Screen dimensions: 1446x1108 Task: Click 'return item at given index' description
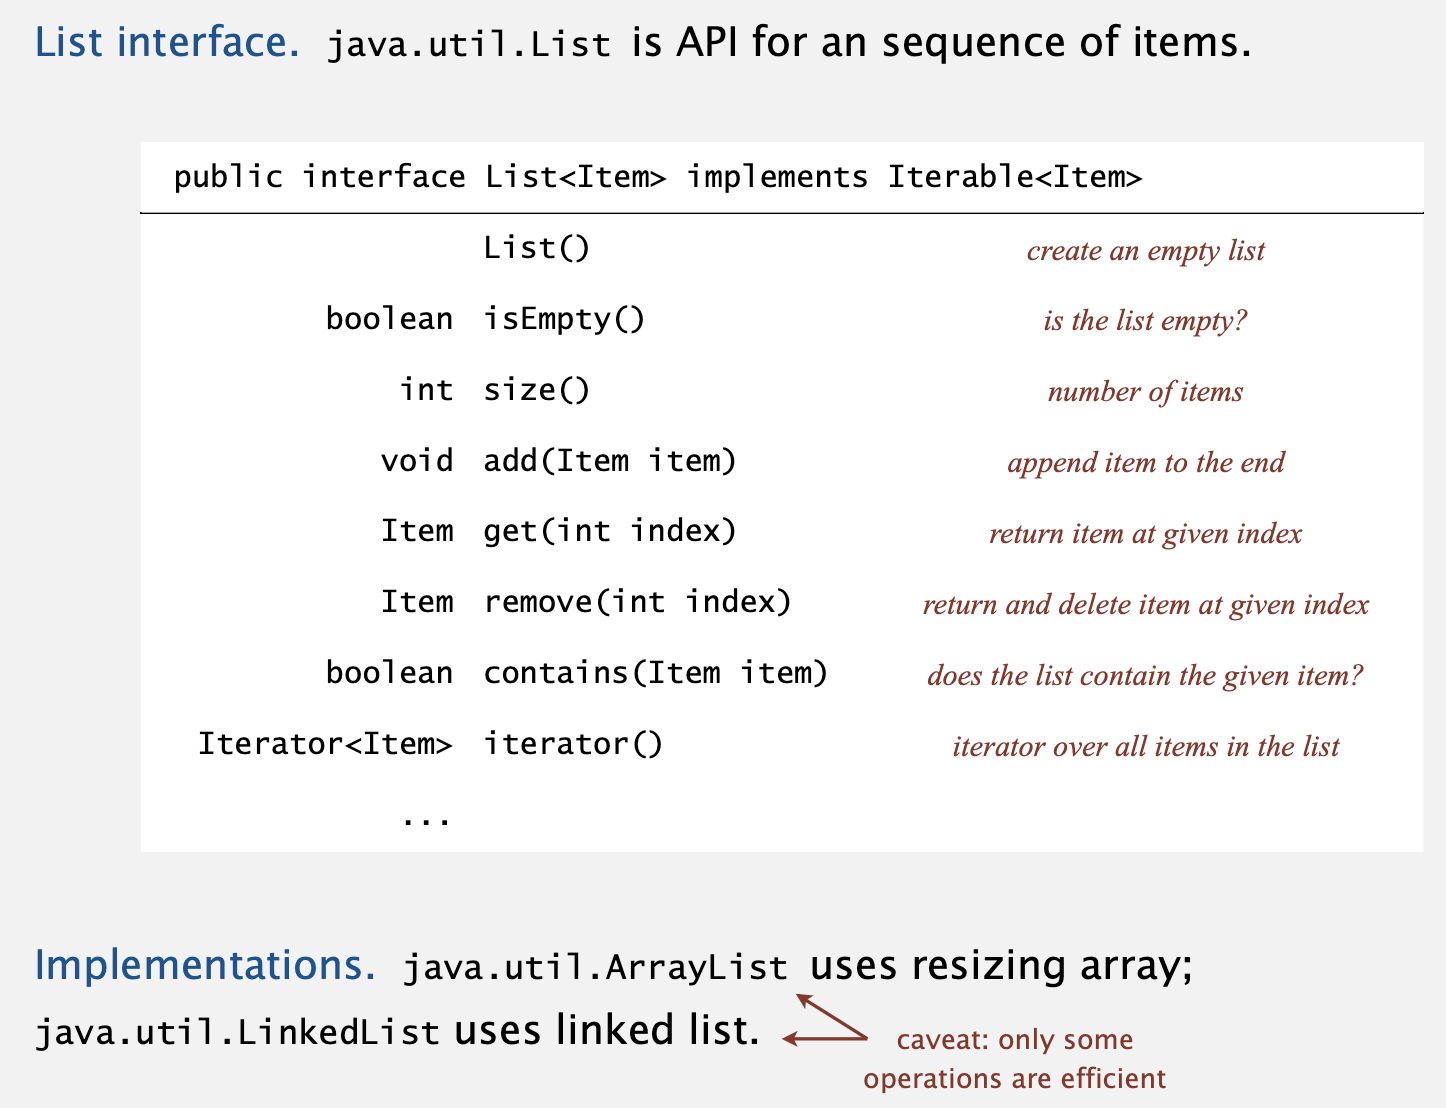tap(1146, 534)
